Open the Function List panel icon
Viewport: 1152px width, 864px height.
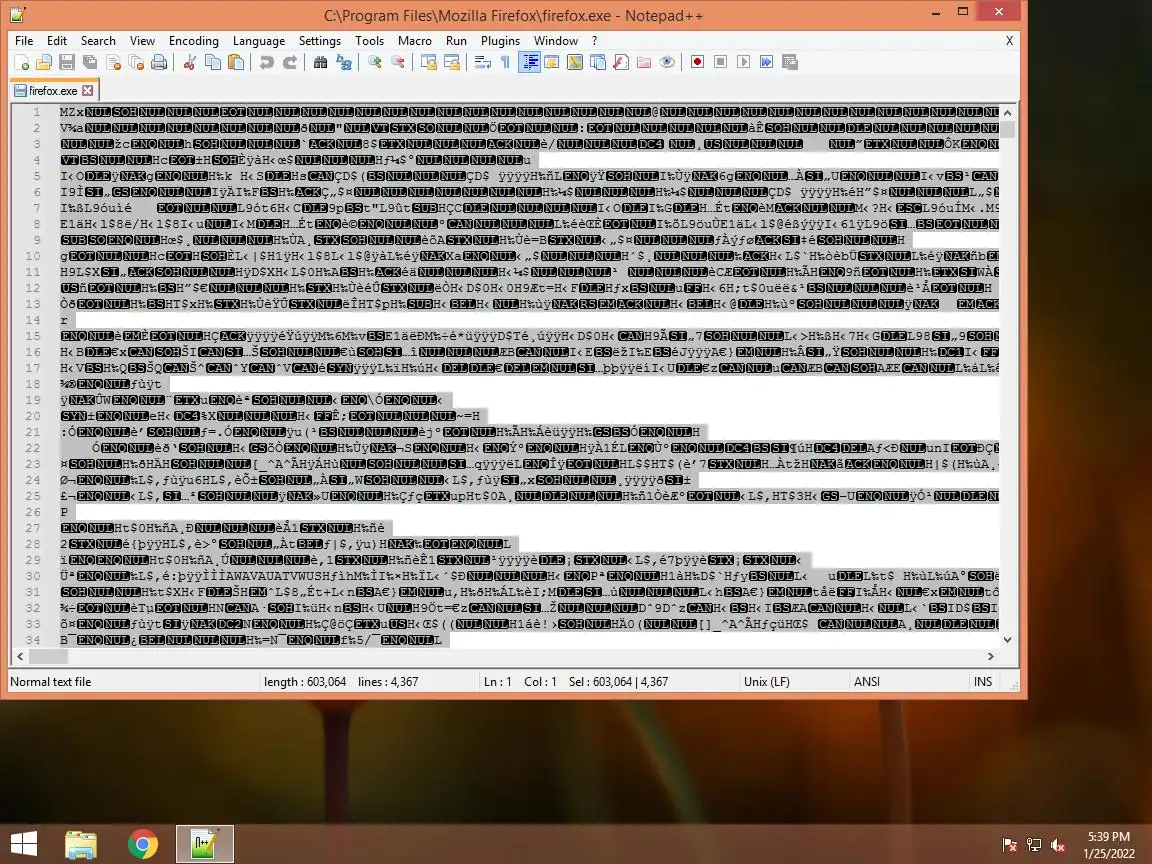click(621, 62)
